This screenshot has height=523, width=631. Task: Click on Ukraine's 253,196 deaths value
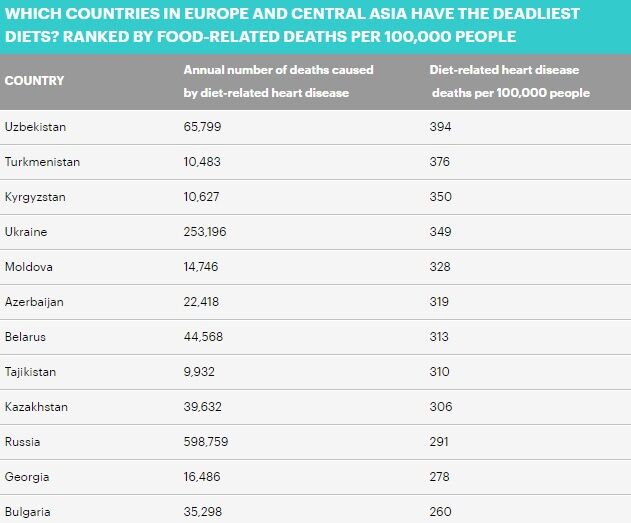[x=205, y=232]
